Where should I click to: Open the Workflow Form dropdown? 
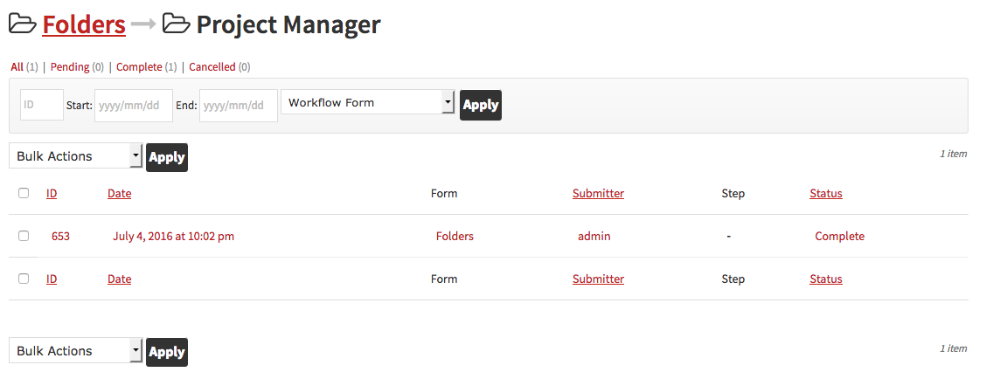367,102
